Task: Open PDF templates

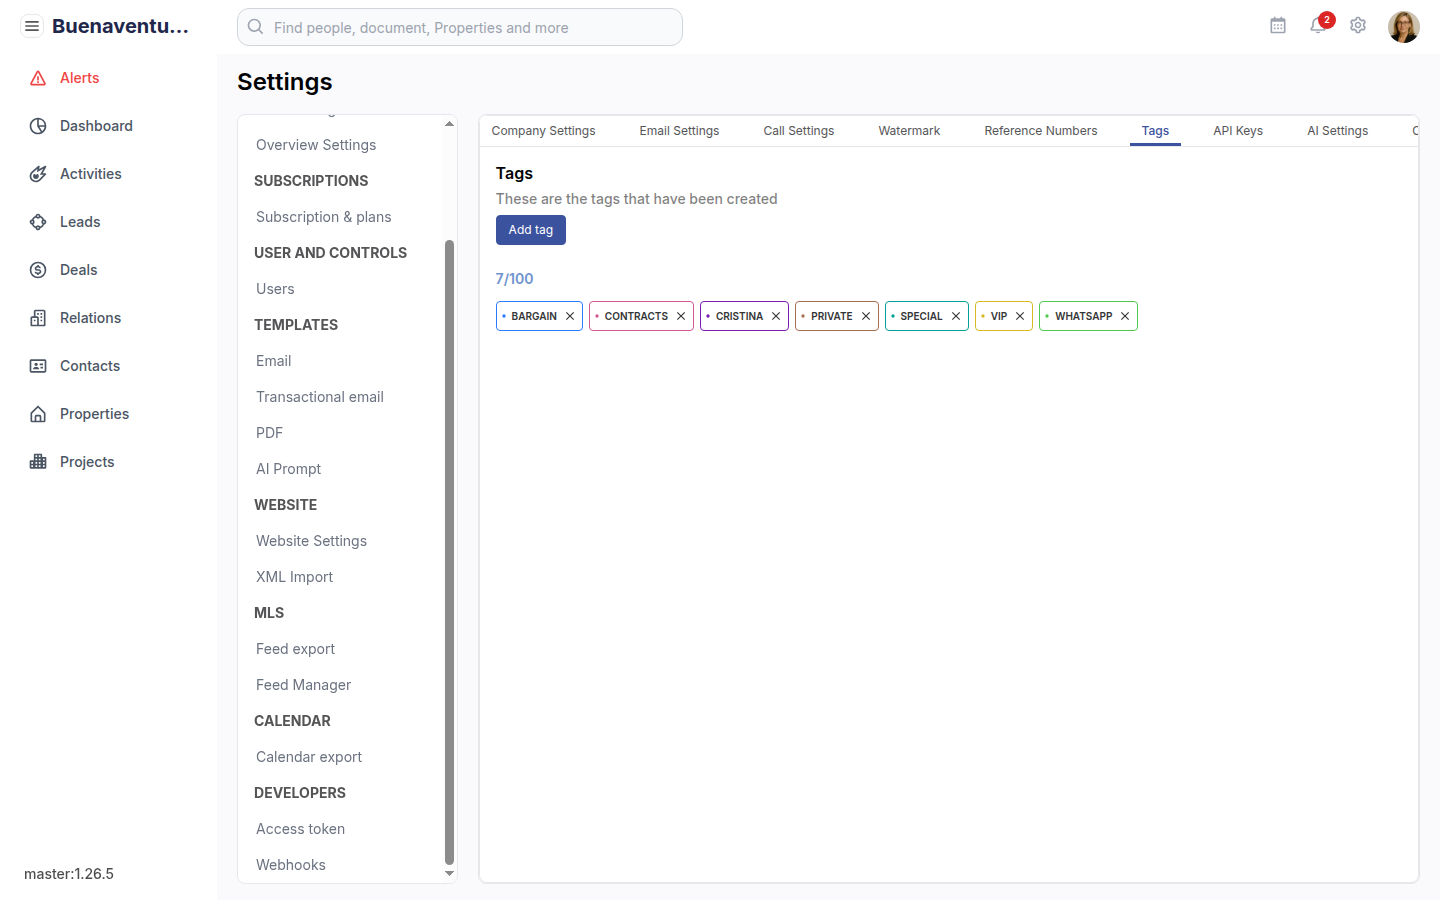Action: [x=270, y=433]
